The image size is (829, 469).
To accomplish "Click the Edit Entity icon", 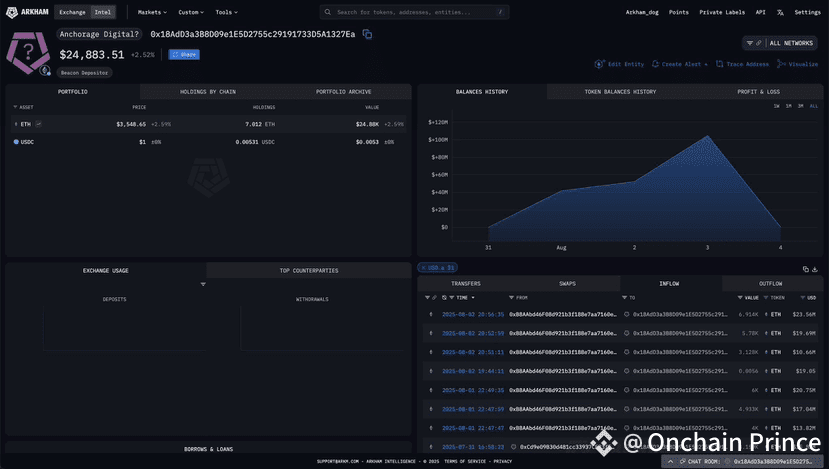I will [x=599, y=64].
